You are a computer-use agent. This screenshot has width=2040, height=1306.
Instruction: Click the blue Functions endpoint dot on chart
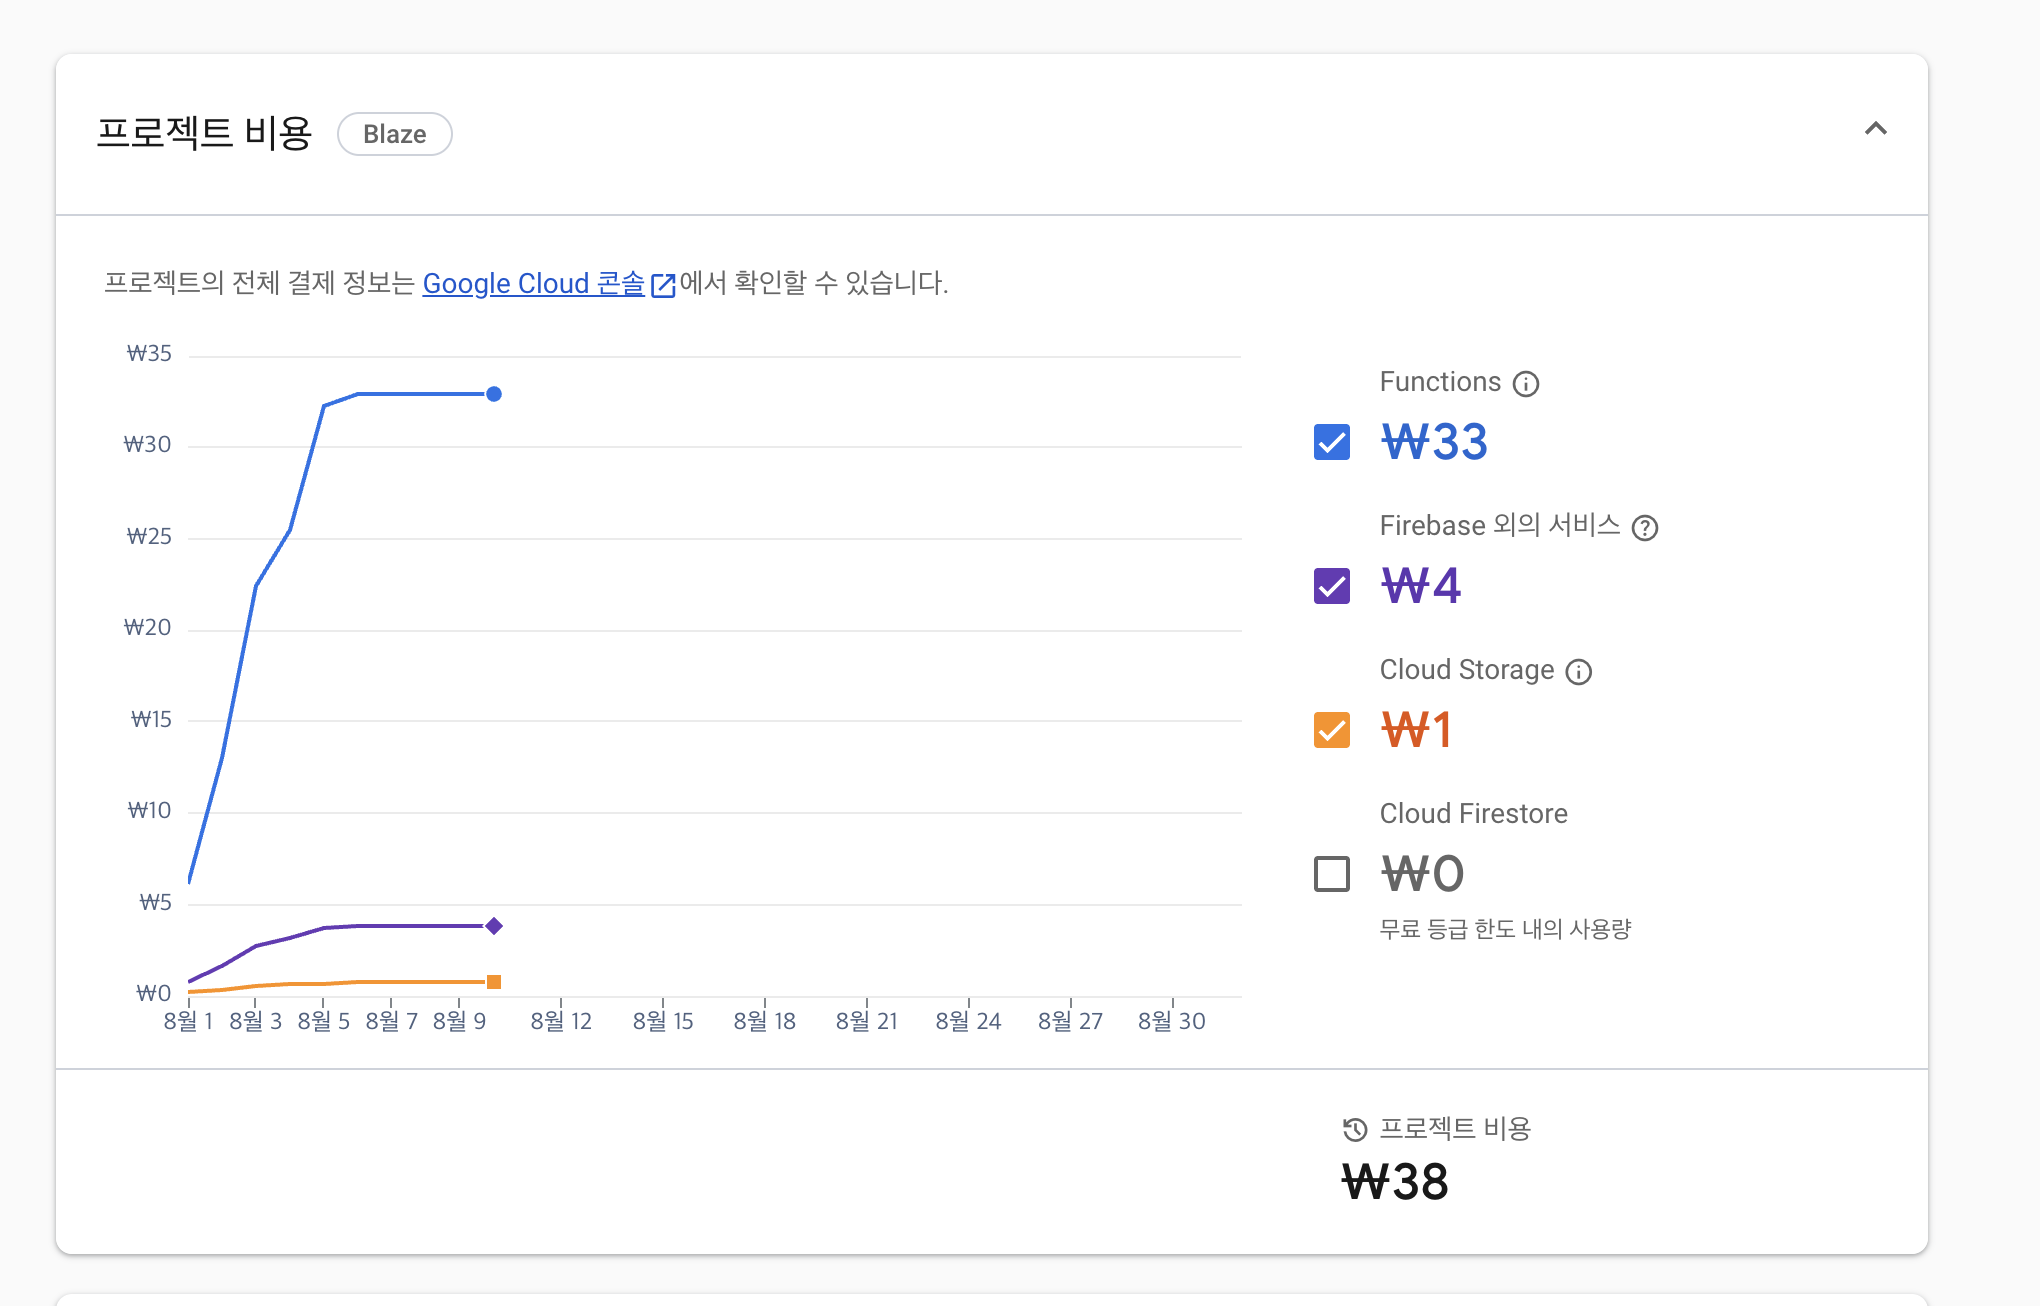(x=494, y=394)
